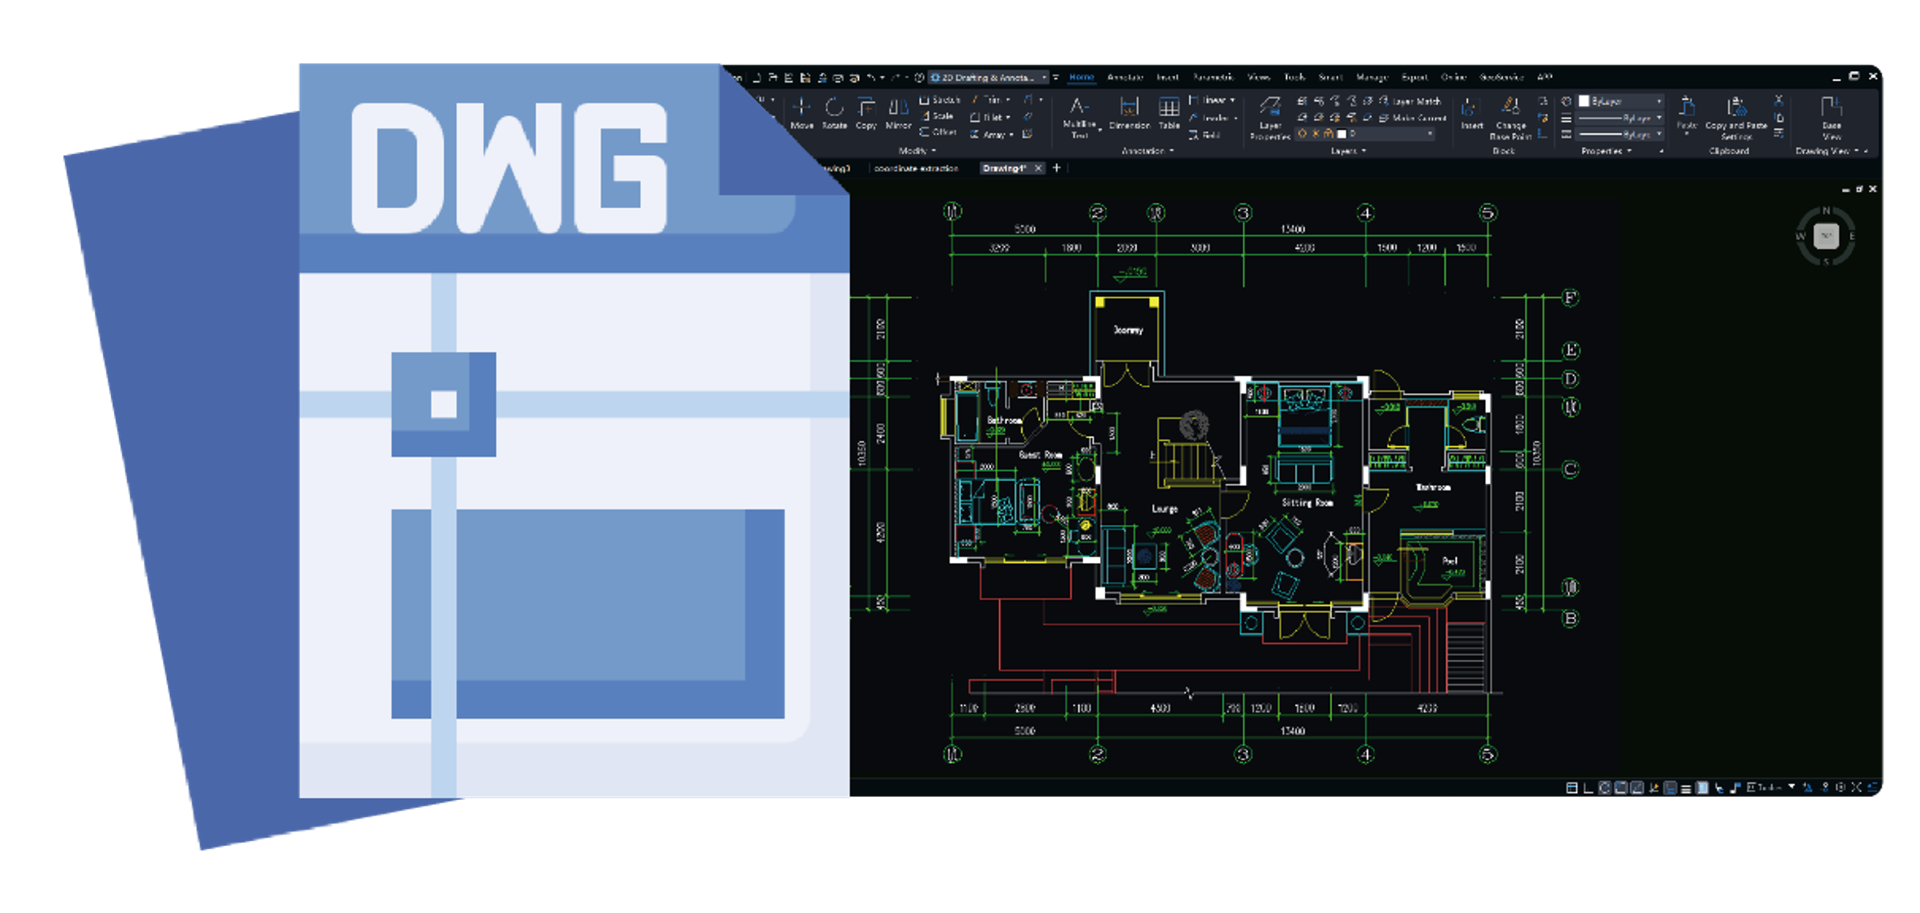Expand the Properties panel
Screen dimensions: 1920x913
[x=1606, y=151]
